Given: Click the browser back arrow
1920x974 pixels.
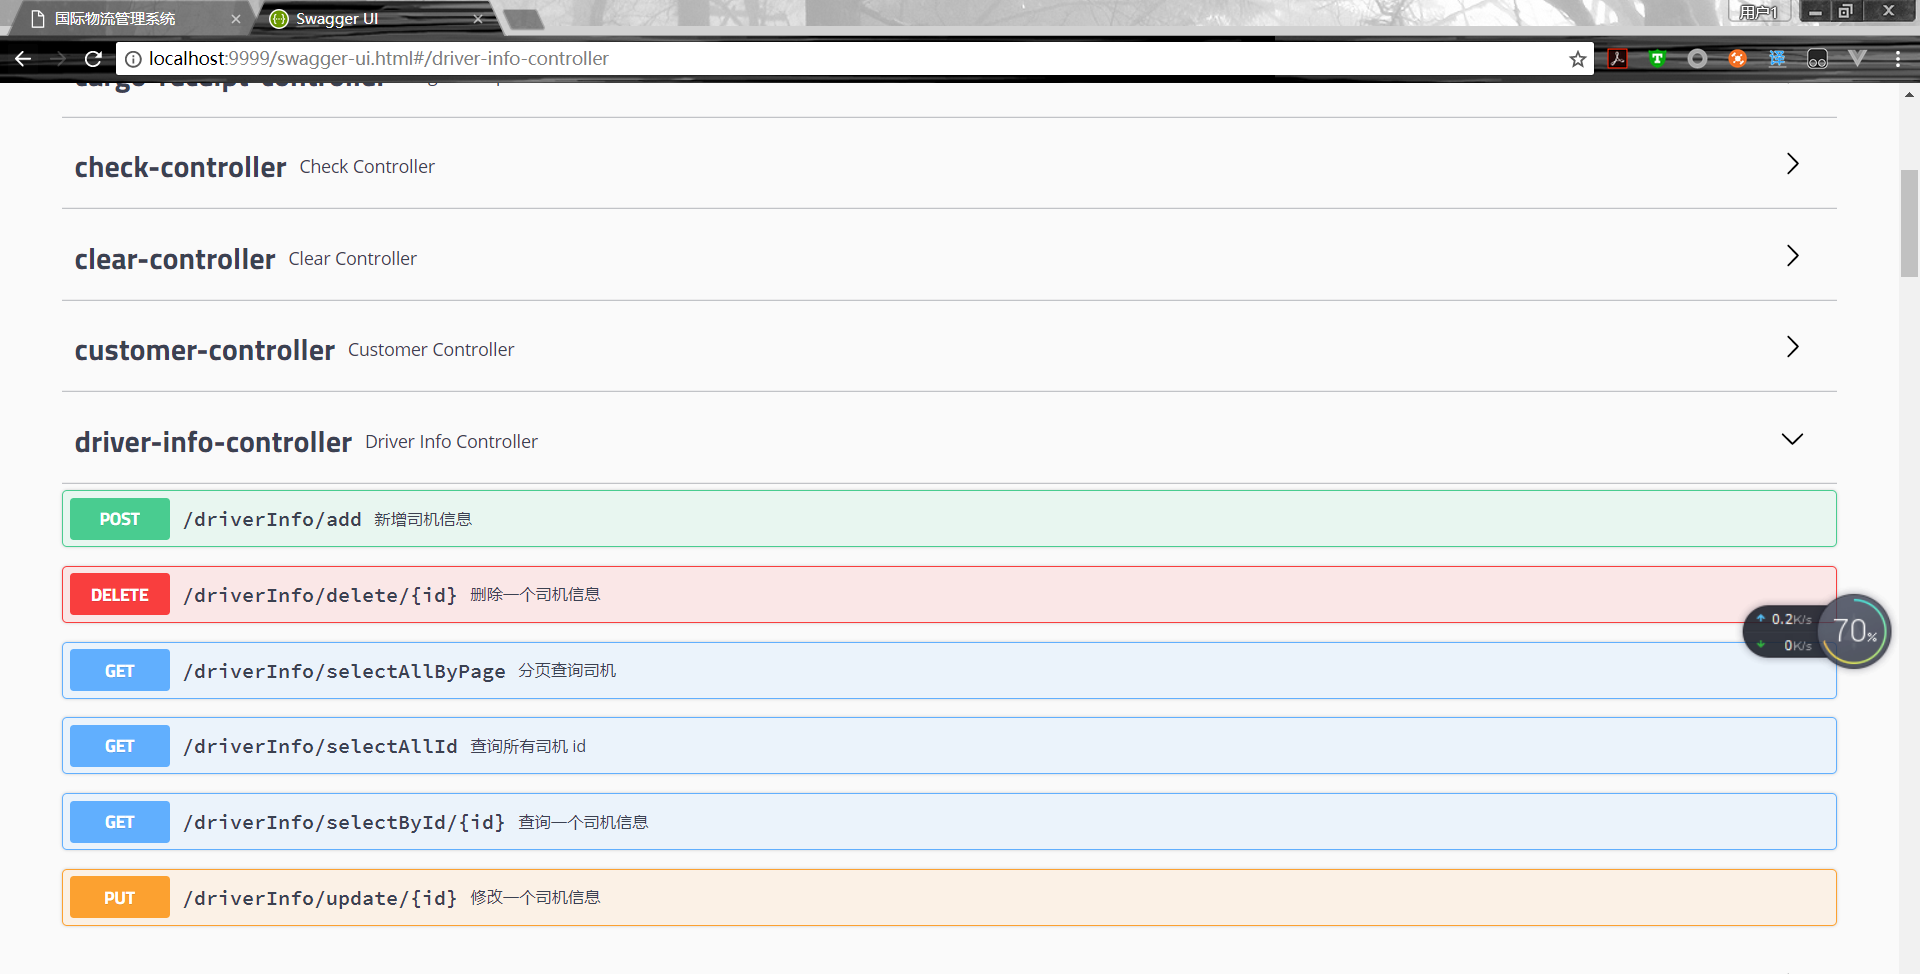Looking at the screenshot, I should tap(23, 59).
